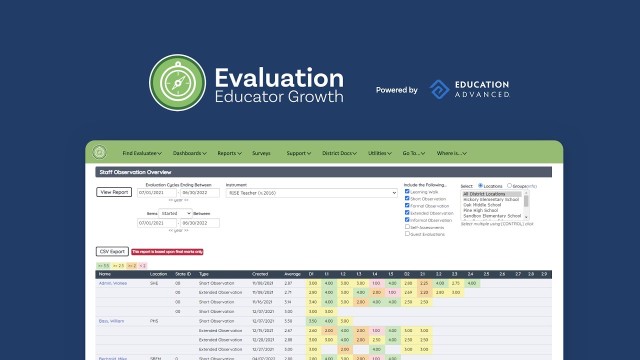Open the District Docs menu
The image size is (640, 360).
339,153
